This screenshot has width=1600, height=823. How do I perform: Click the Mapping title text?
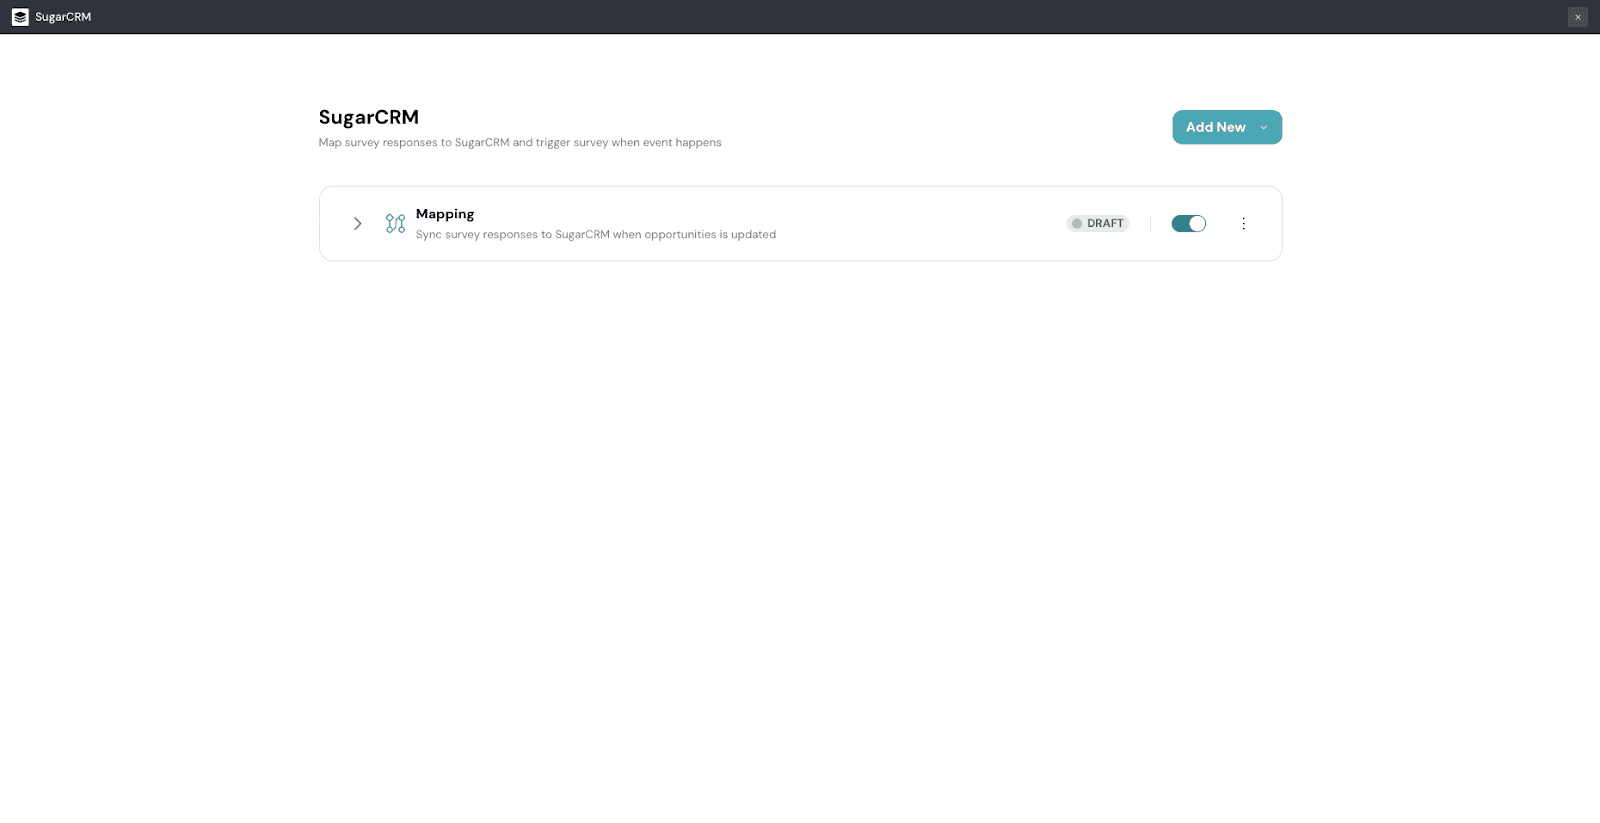(445, 214)
